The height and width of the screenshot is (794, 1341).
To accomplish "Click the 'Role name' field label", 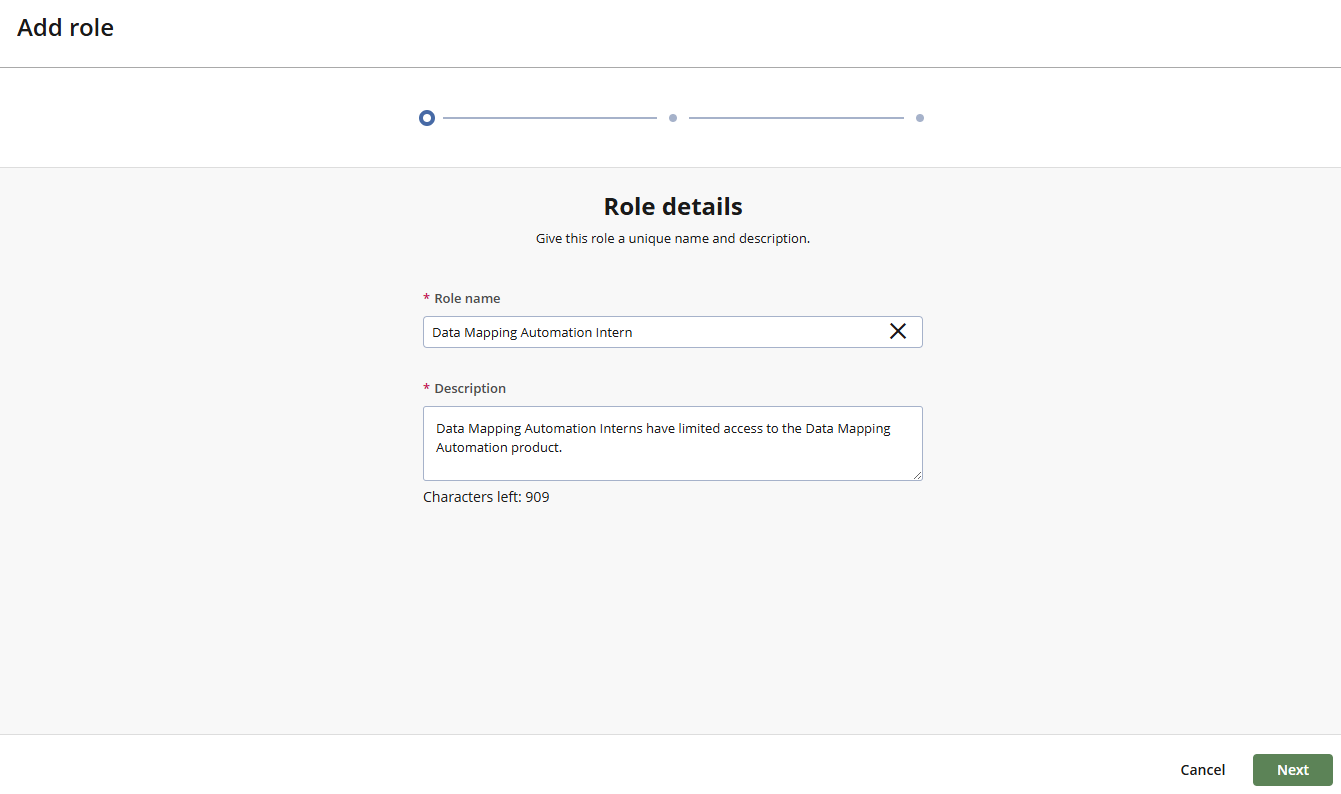I will click(x=467, y=298).
